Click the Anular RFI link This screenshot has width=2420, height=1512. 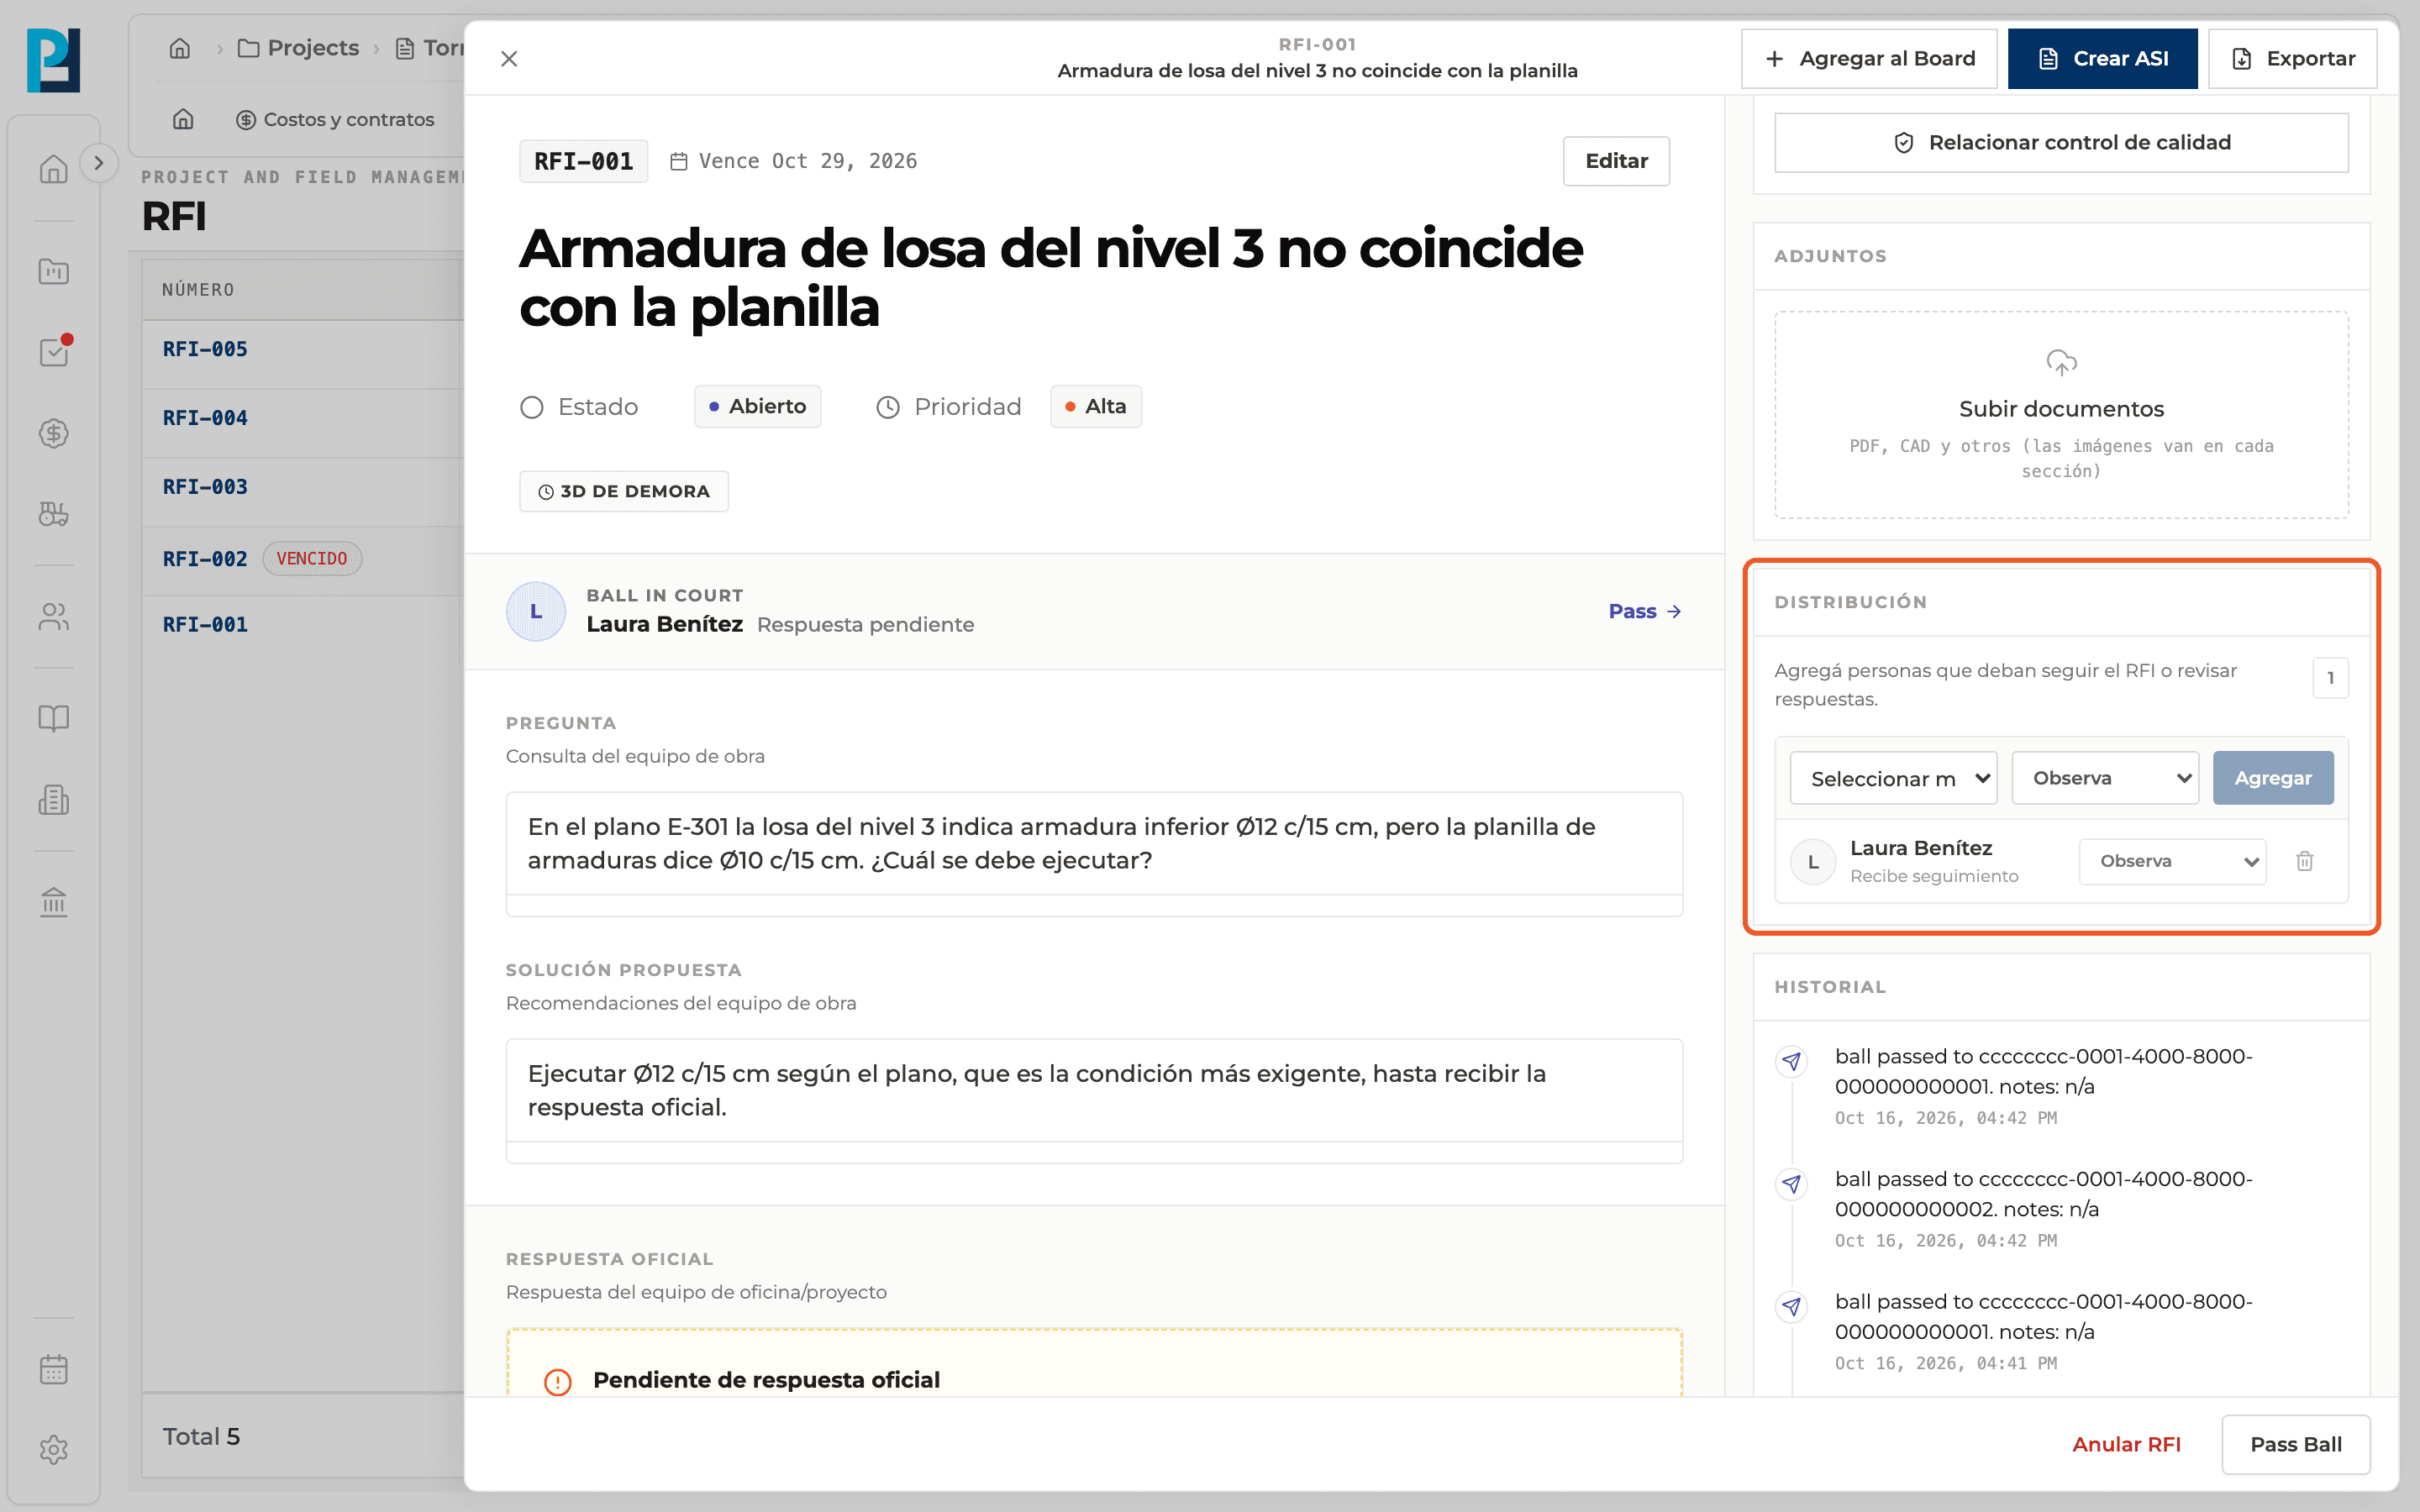(x=2126, y=1444)
